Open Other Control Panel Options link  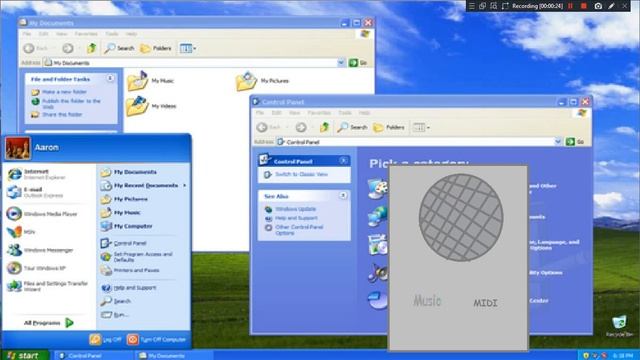pyautogui.click(x=299, y=230)
